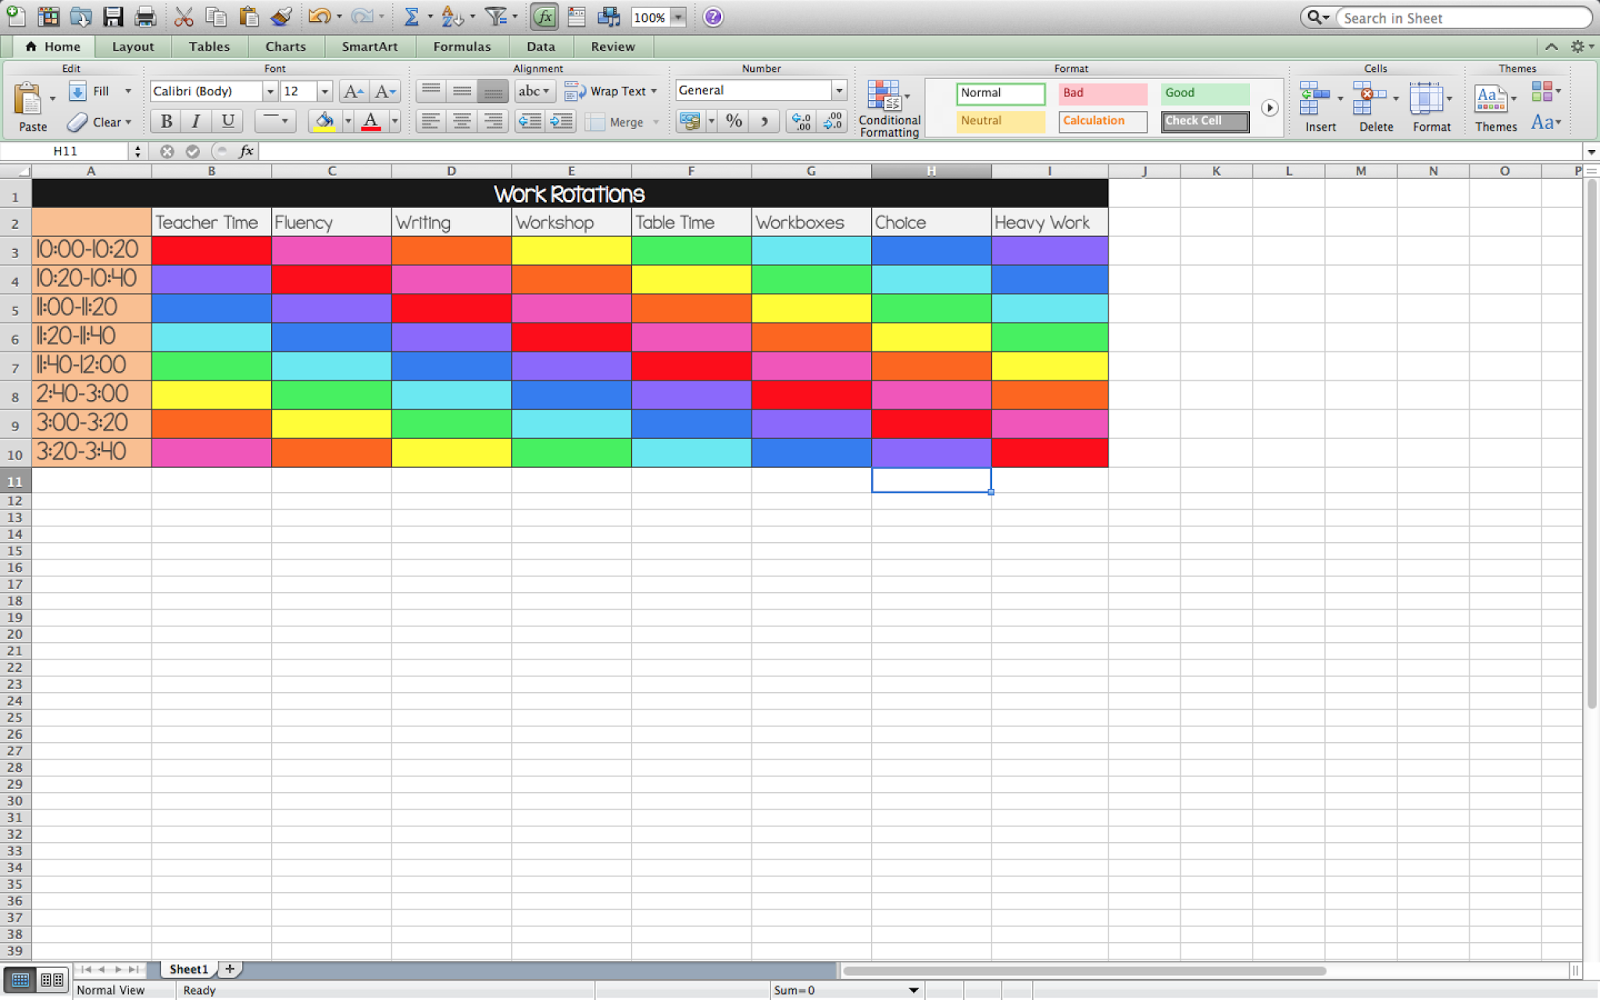Viewport: 1600px width, 1000px height.
Task: Open the Clear dropdown menu
Action: tap(128, 122)
